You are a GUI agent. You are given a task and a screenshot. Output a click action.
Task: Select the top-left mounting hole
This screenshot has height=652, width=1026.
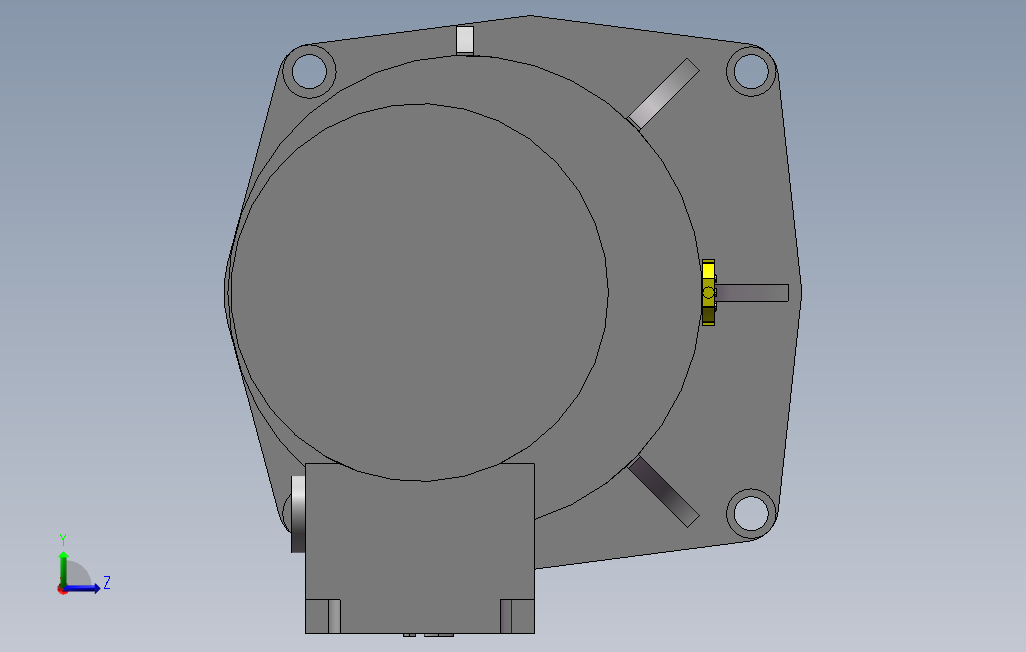coord(309,71)
